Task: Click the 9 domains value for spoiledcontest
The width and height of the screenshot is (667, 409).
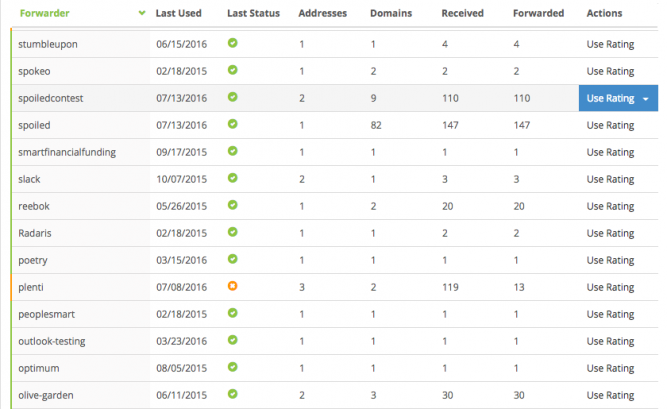Action: 373,98
